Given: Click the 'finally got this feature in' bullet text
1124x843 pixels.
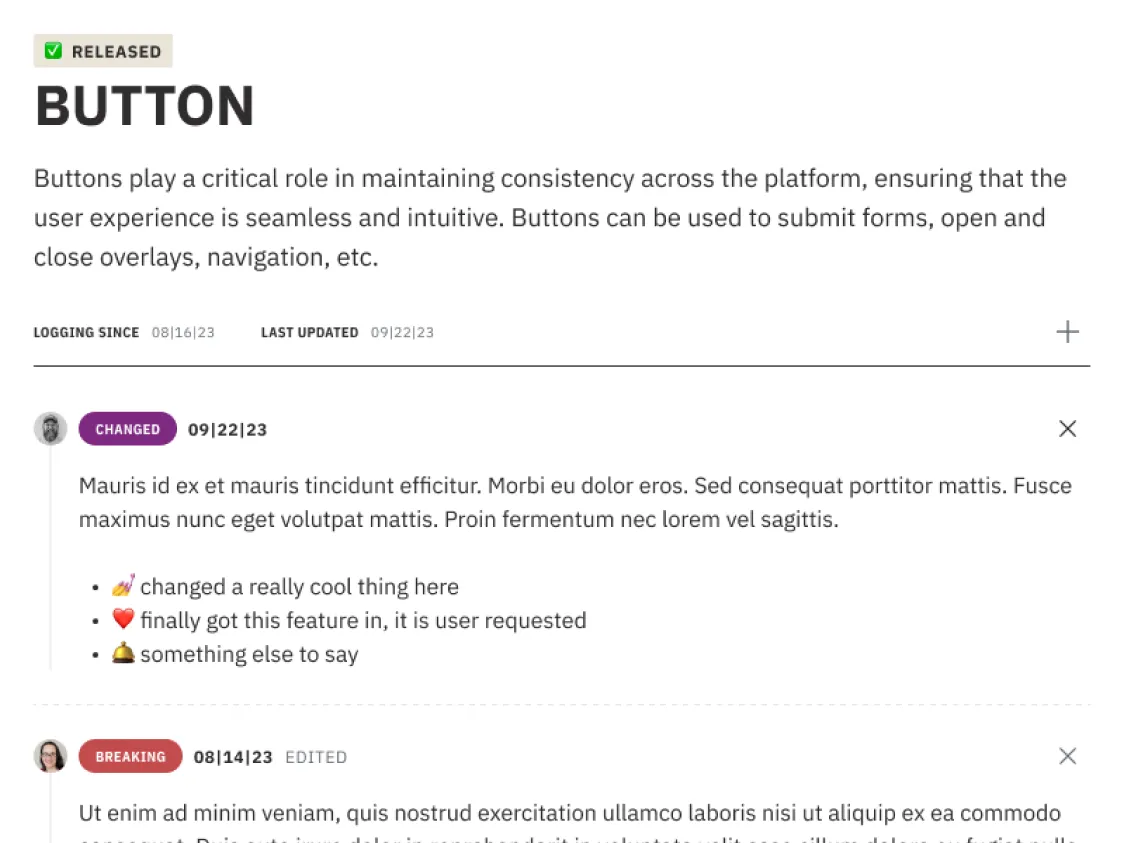Looking at the screenshot, I should (363, 621).
